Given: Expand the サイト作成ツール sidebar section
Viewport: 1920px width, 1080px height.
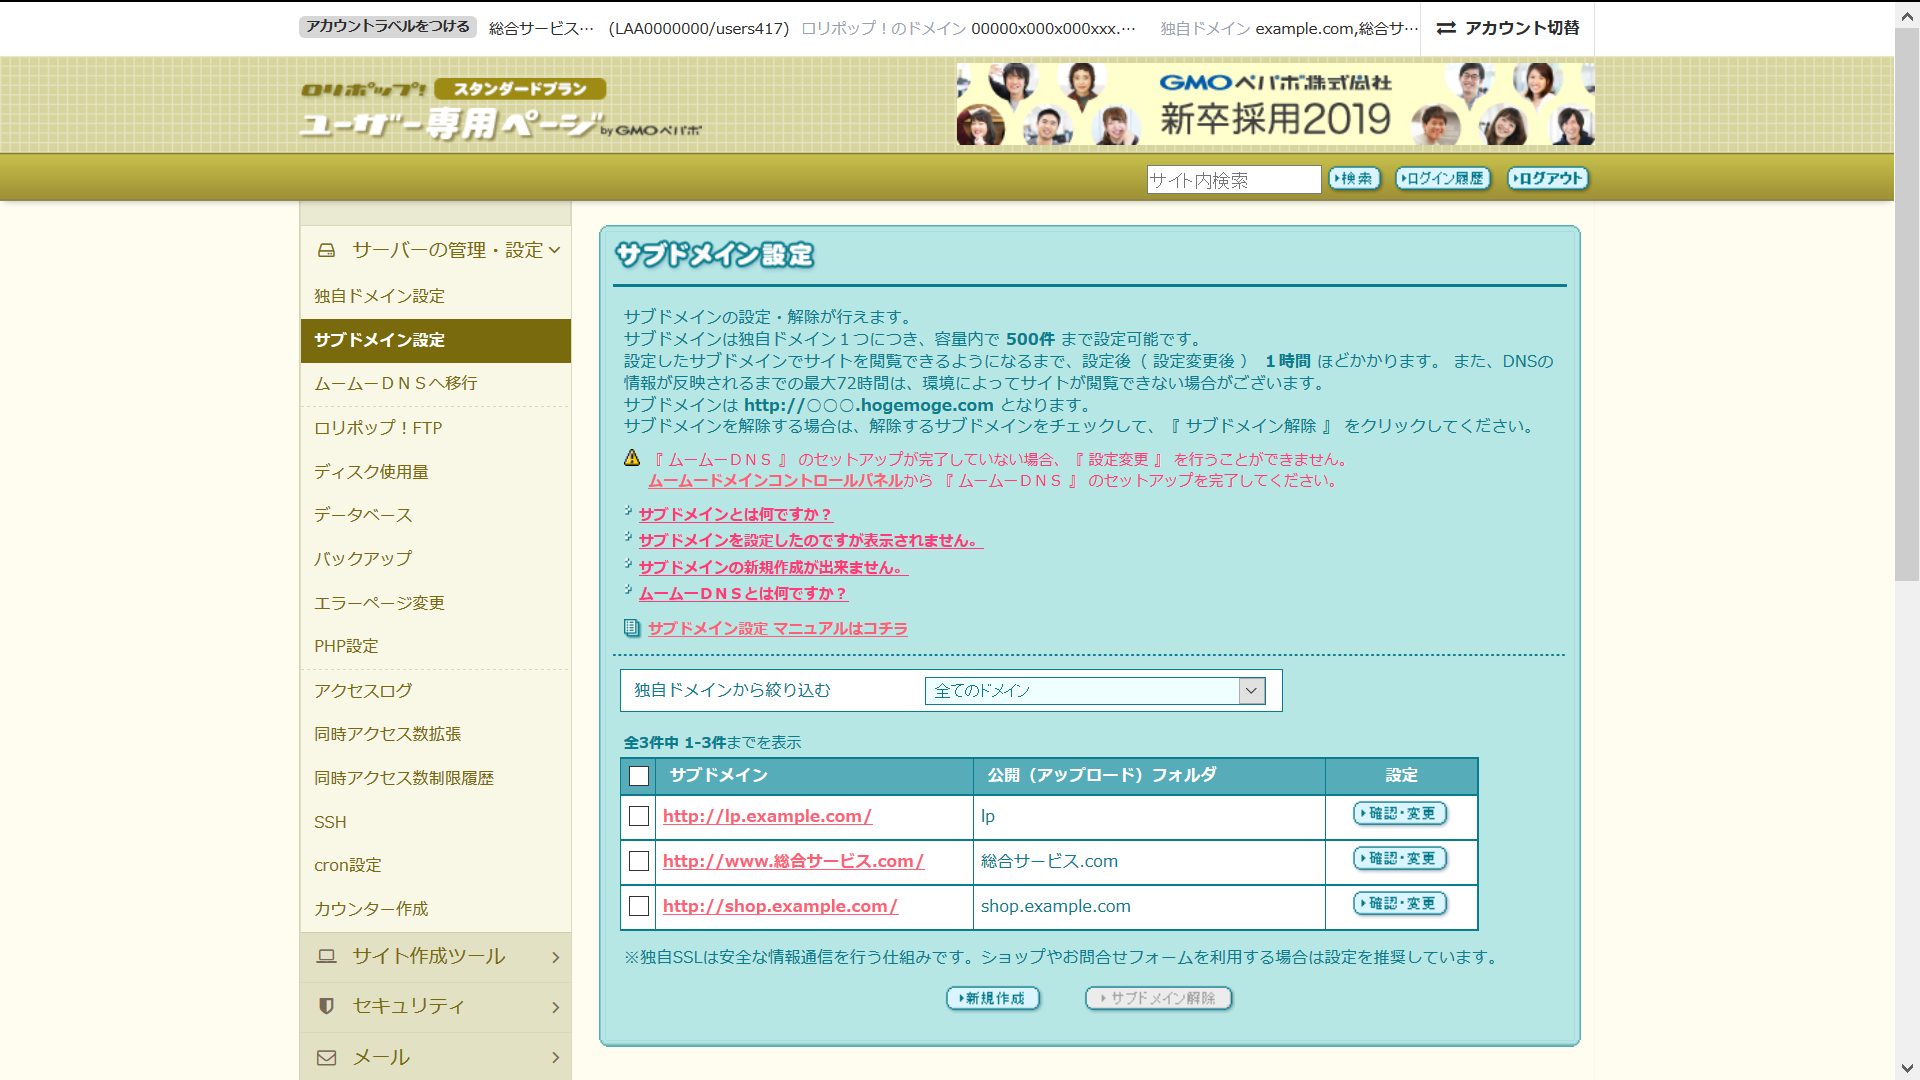Looking at the screenshot, I should [555, 957].
